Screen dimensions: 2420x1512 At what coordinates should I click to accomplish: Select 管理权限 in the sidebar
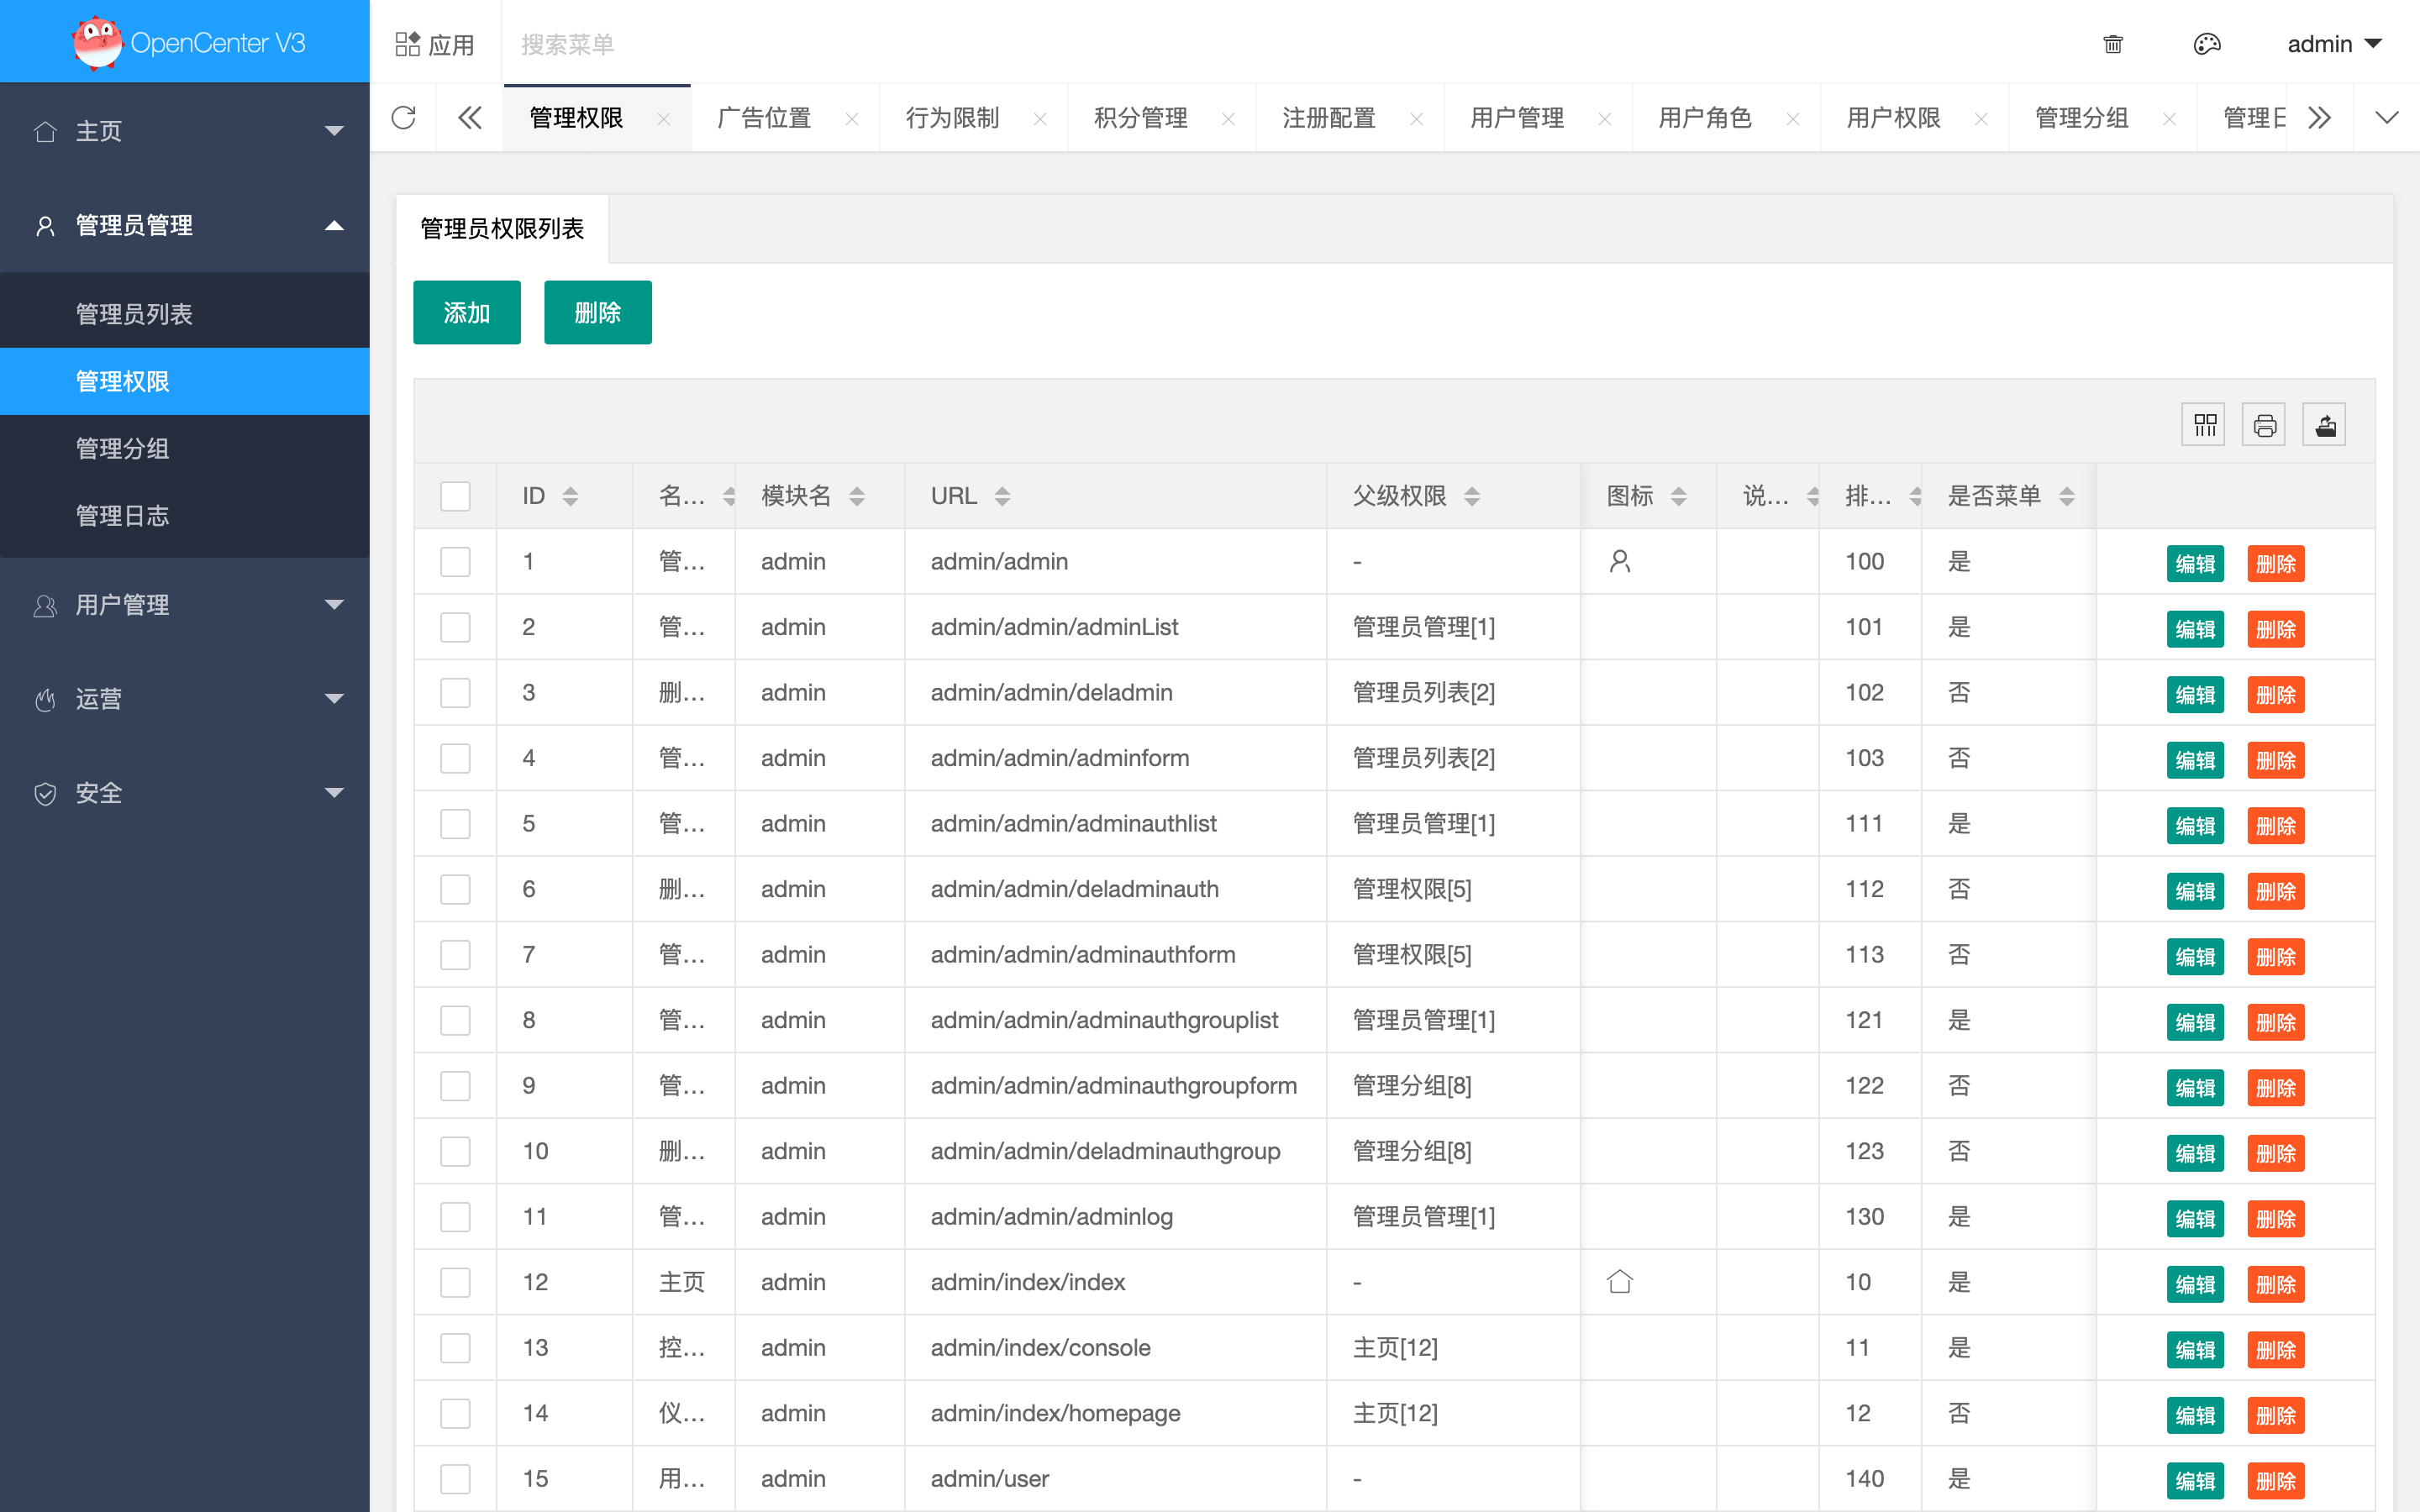click(x=185, y=381)
